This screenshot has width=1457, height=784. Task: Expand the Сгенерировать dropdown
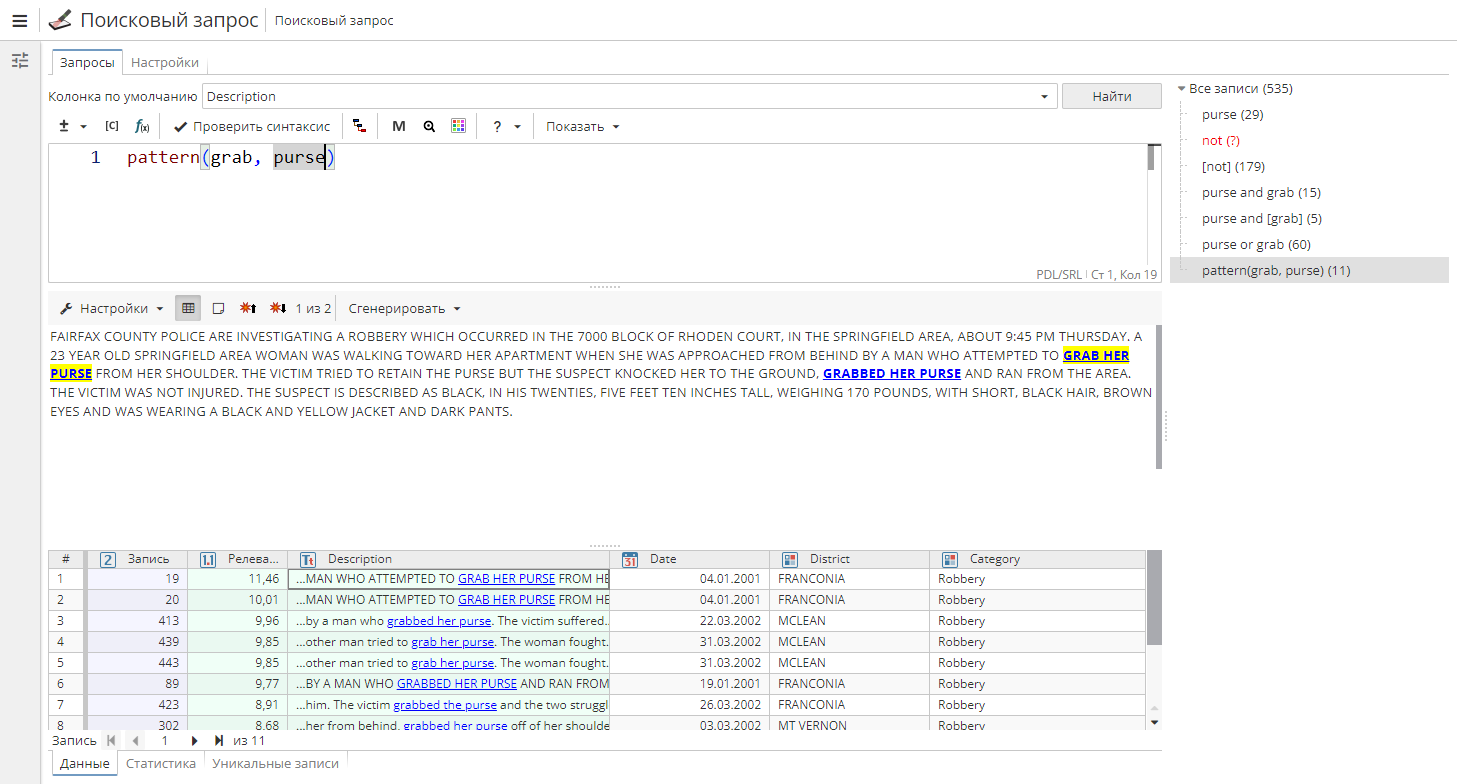(404, 308)
